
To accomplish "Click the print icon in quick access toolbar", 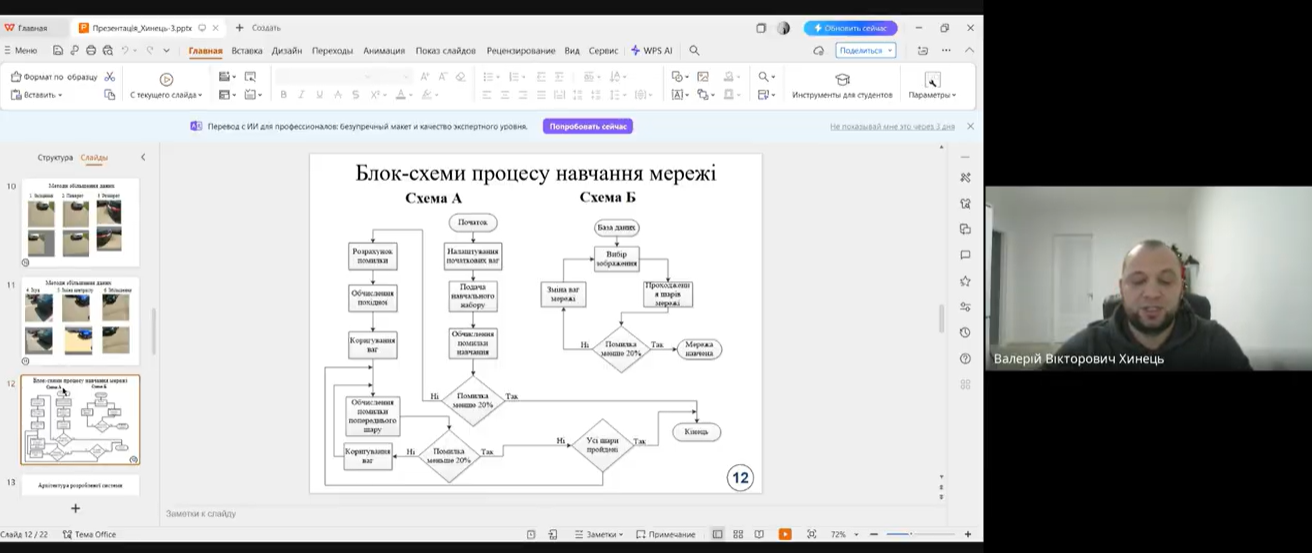I will [x=91, y=50].
